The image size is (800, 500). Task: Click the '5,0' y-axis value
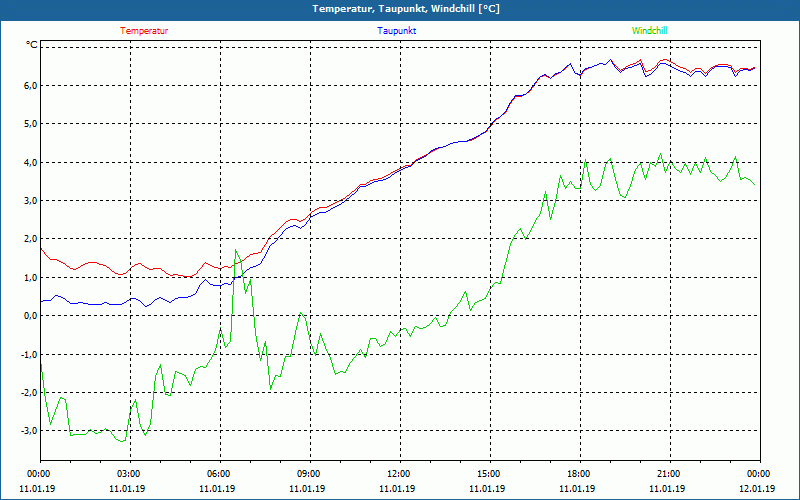[x=31, y=124]
